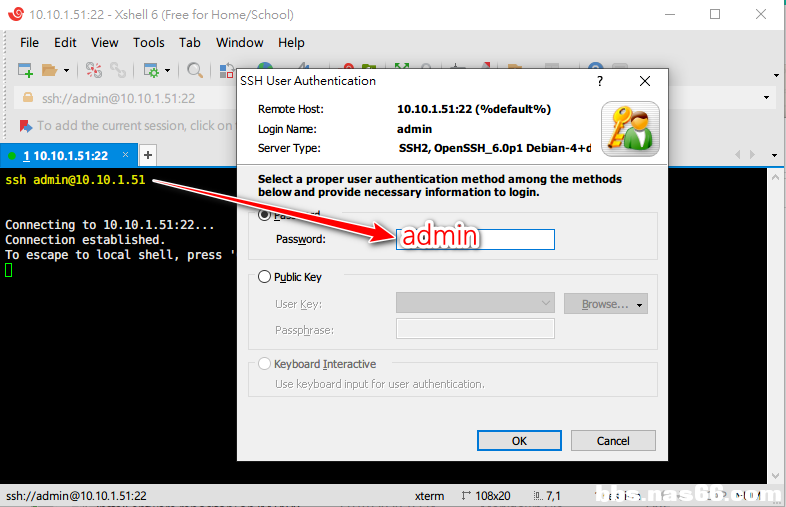Screen dimensions: 786x507
Task: Select the Keyboard Interactive radio button
Action: click(264, 364)
